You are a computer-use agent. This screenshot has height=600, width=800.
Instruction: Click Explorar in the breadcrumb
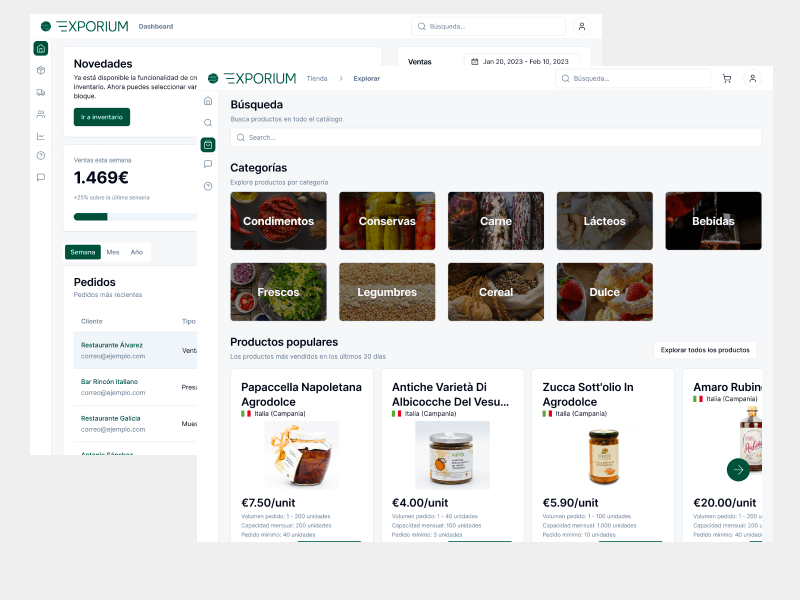click(x=367, y=79)
